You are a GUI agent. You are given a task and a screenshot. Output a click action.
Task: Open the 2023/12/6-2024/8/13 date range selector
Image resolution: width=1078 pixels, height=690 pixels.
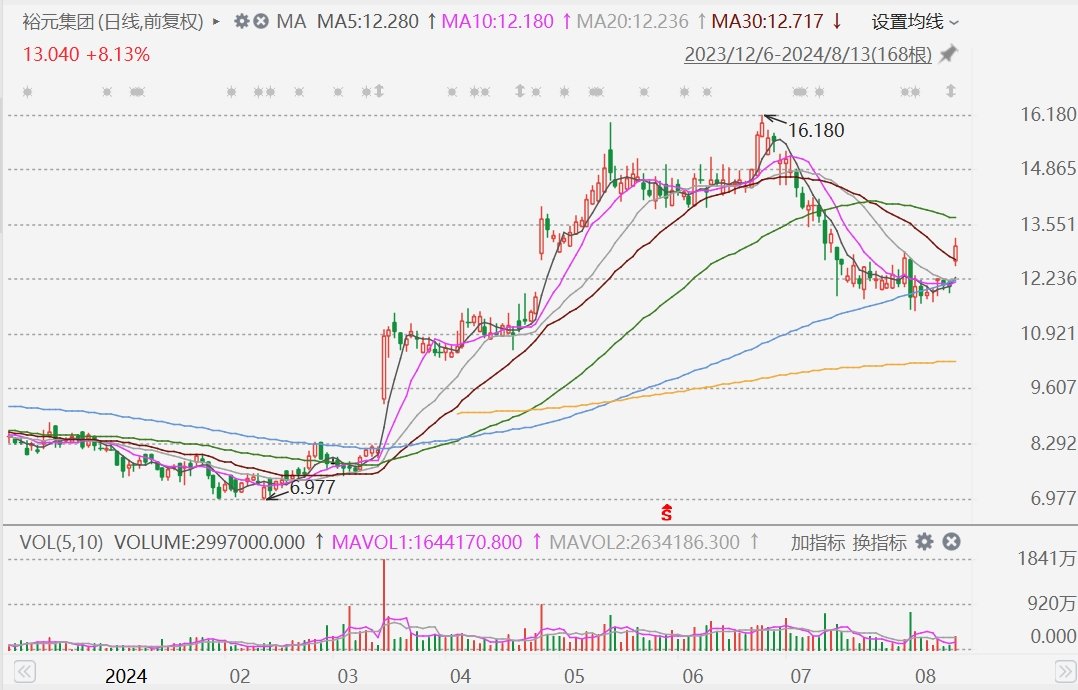[807, 54]
